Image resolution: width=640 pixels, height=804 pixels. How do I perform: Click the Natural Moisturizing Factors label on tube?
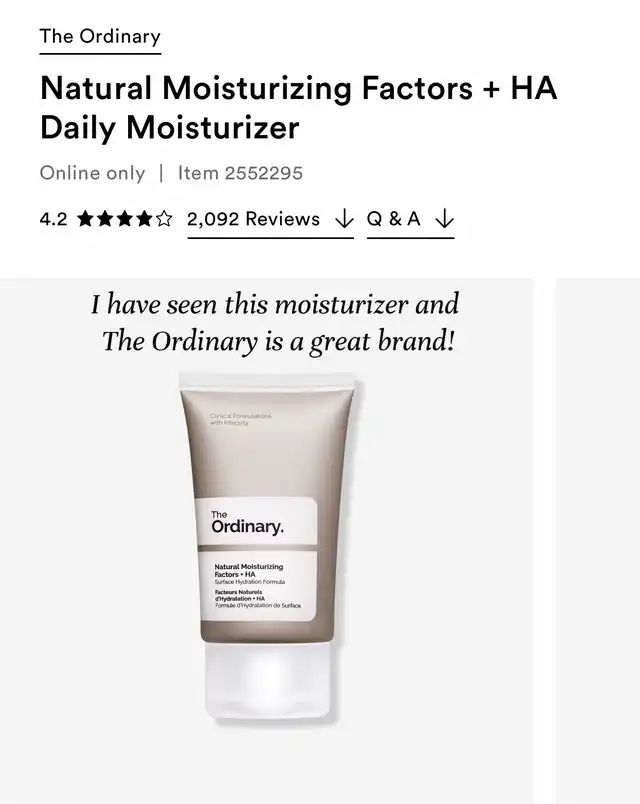point(249,570)
